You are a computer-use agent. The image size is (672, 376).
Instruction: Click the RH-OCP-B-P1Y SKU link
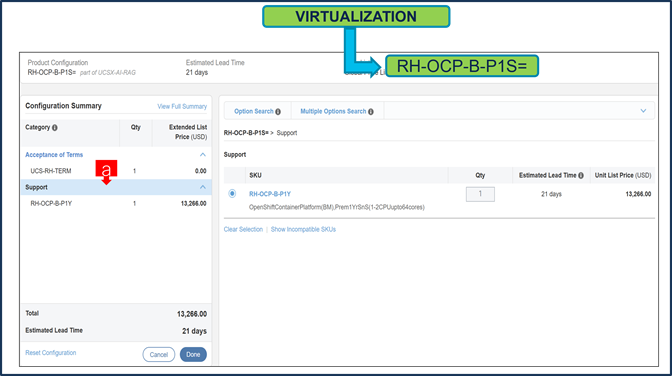(x=270, y=194)
